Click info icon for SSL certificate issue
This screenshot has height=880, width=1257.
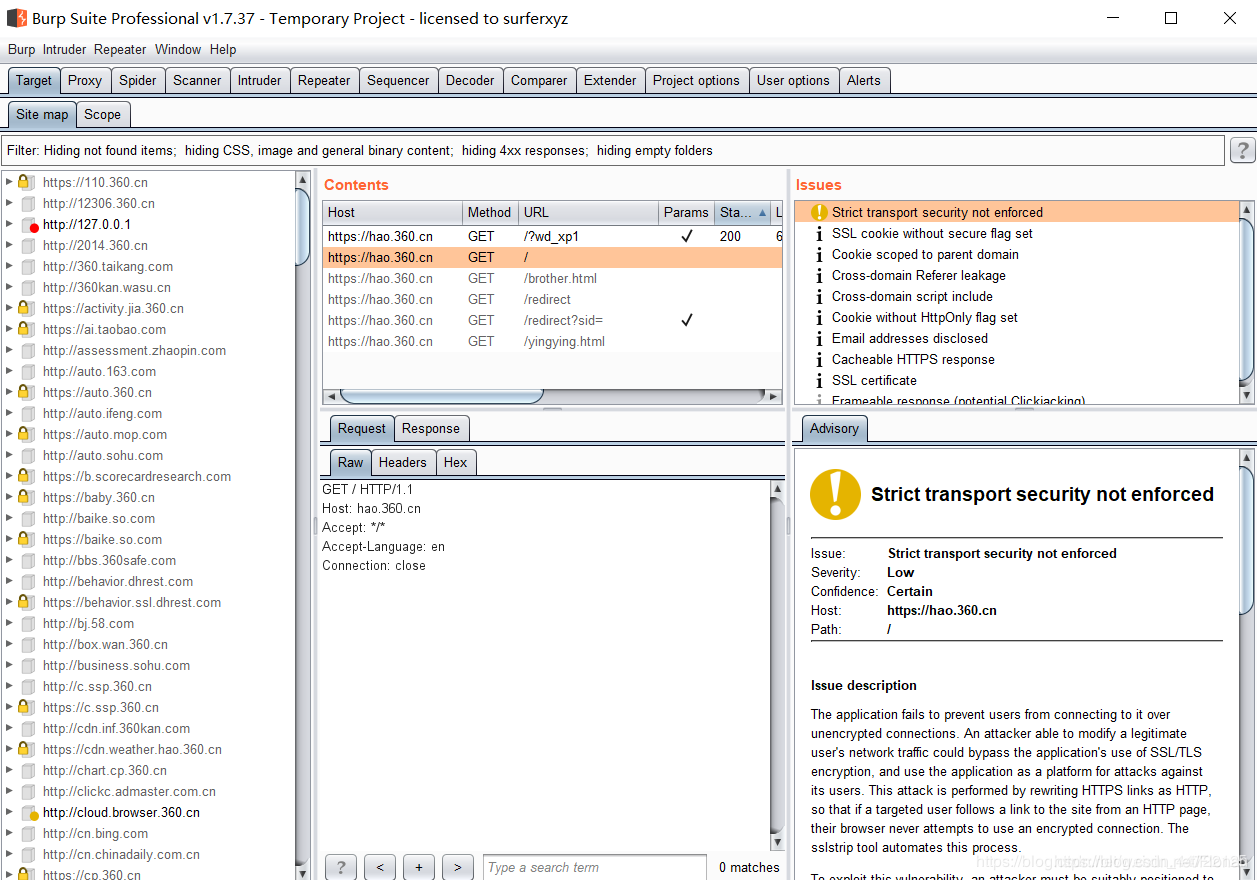[819, 380]
